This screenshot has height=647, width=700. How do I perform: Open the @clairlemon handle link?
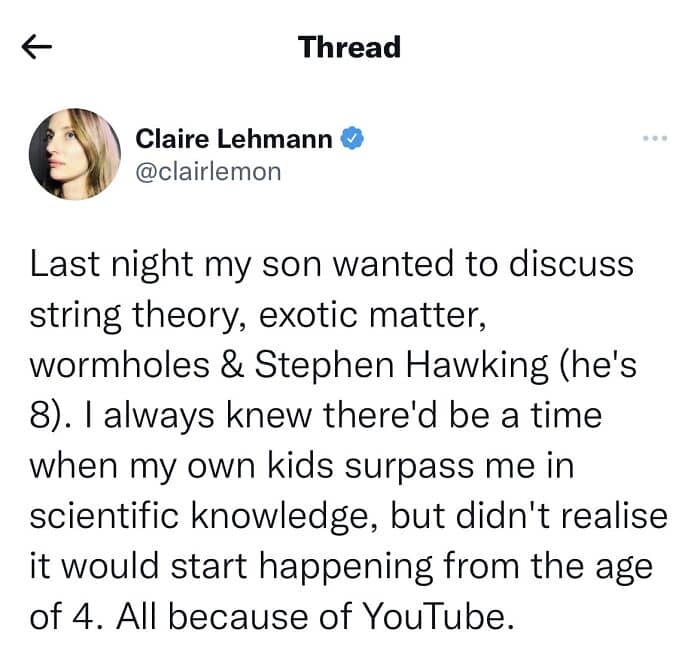click(x=208, y=171)
